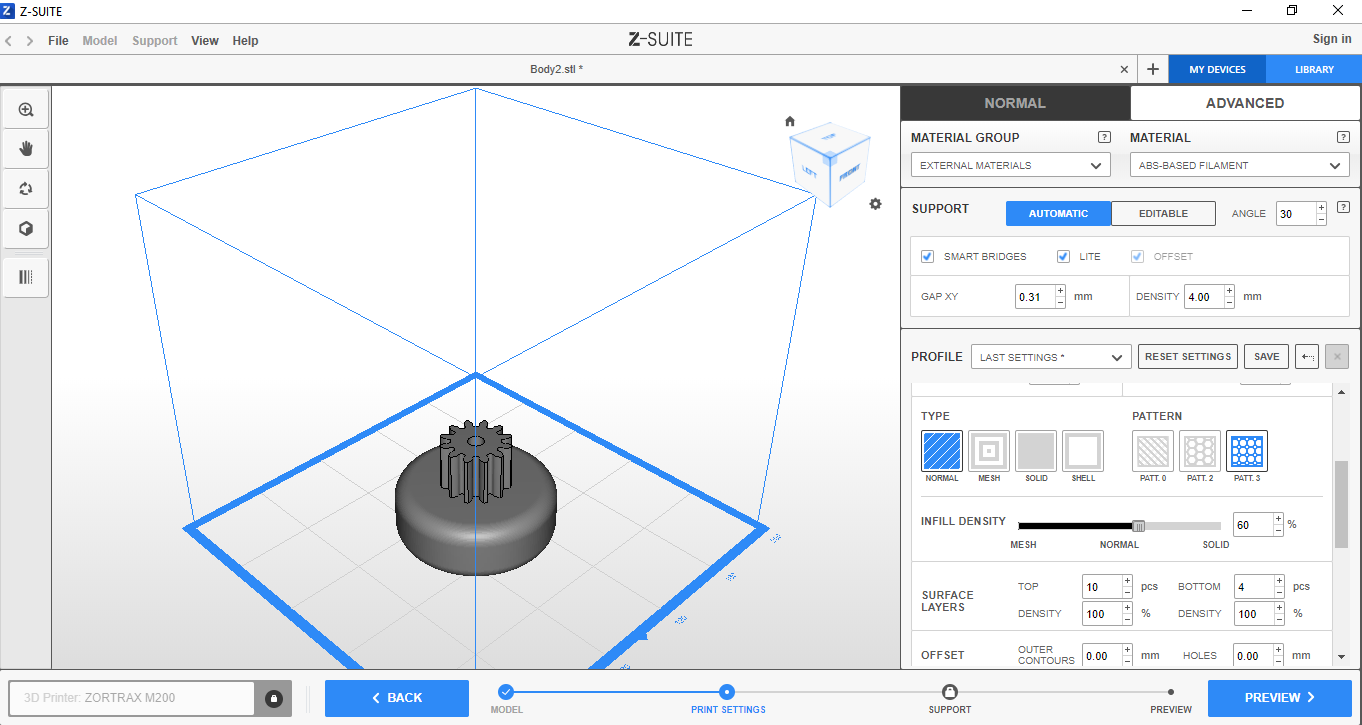Click the Back button
This screenshot has height=725, width=1362.
coord(397,698)
